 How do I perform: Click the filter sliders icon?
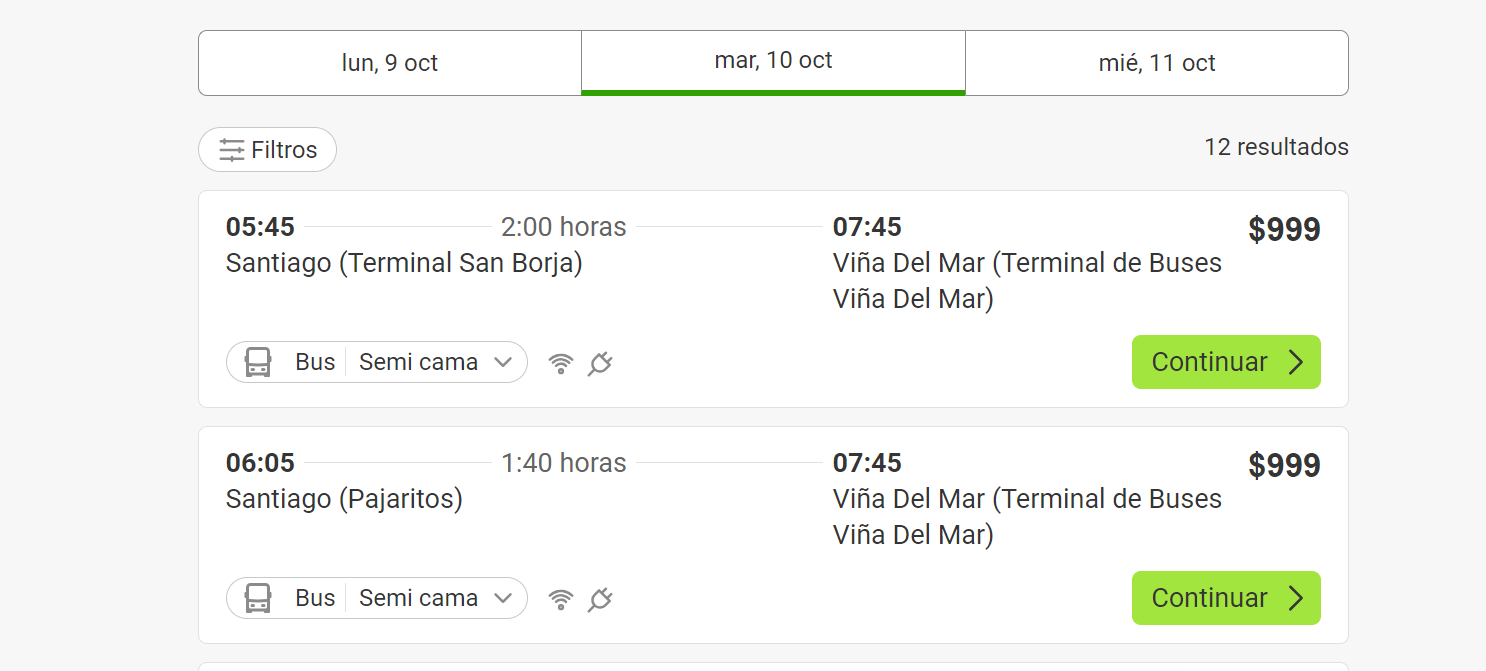232,150
